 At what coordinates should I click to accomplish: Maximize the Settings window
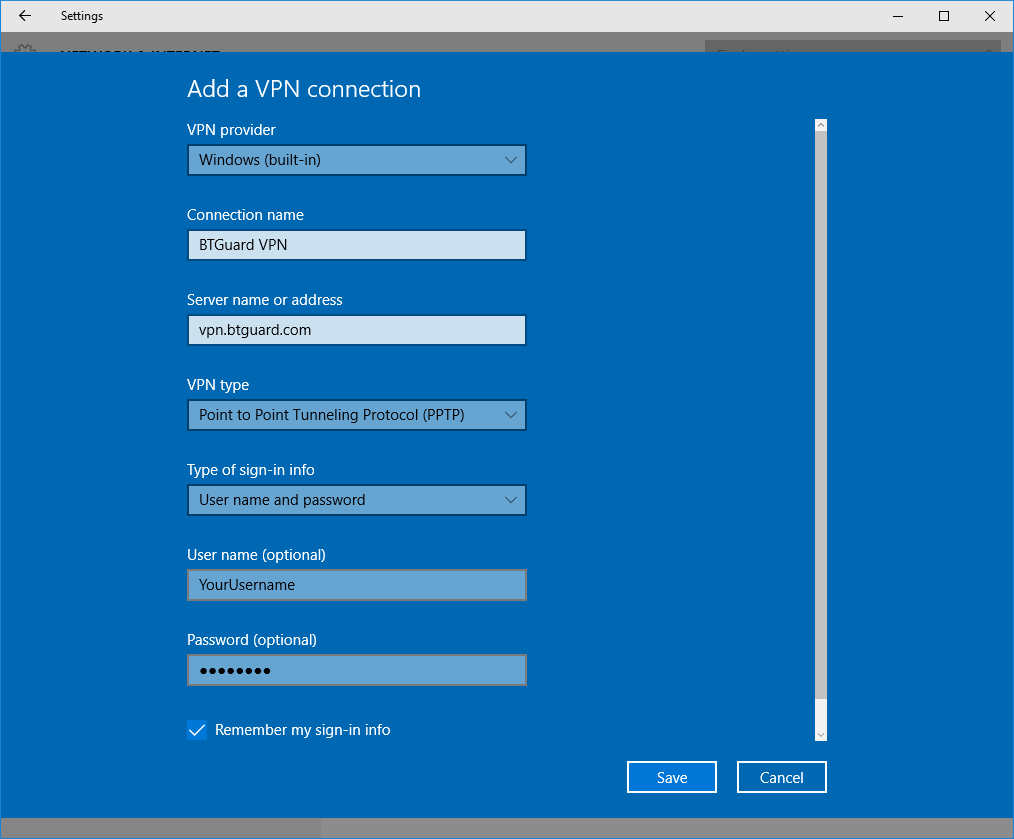(943, 16)
